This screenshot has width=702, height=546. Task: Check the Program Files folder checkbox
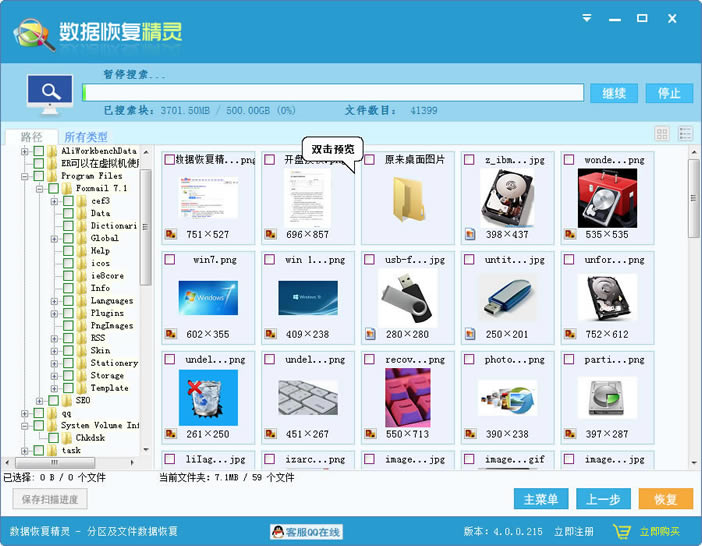(39, 176)
